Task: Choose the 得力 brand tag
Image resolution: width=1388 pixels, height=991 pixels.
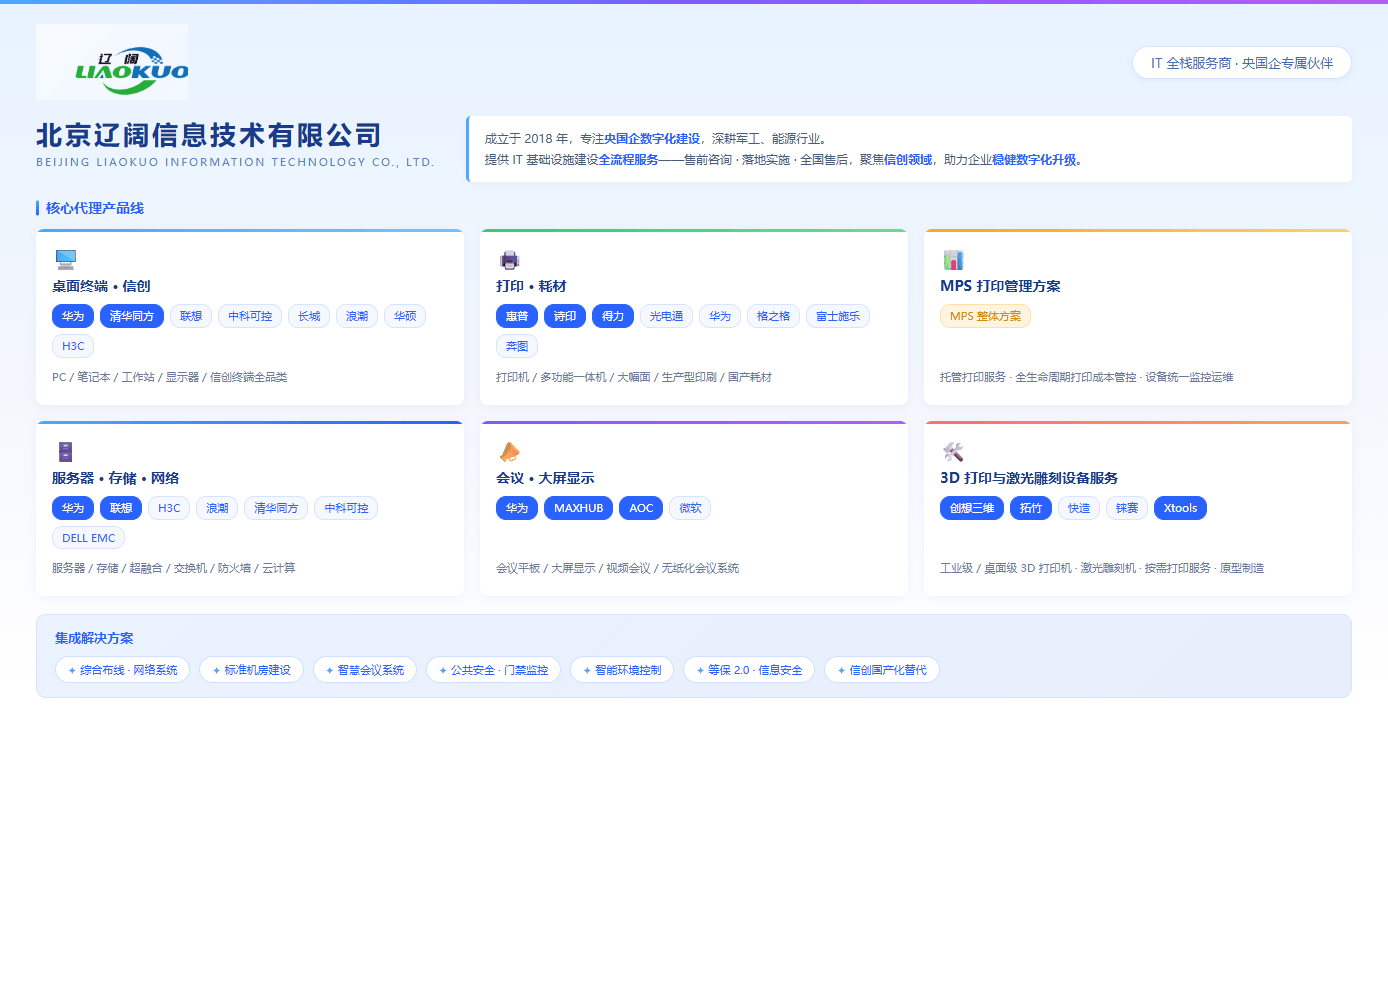Action: coord(613,316)
